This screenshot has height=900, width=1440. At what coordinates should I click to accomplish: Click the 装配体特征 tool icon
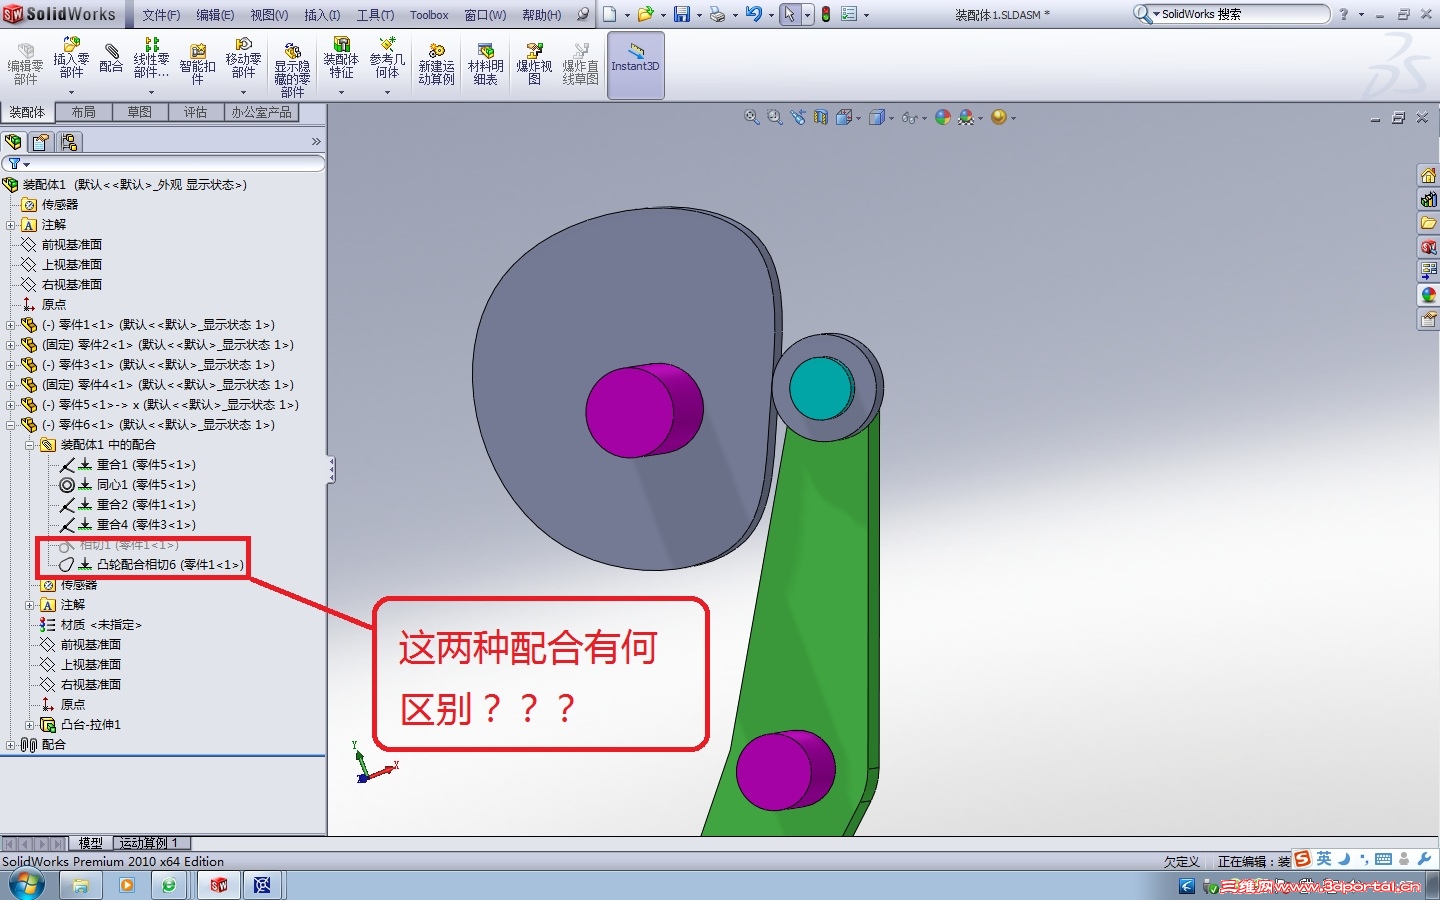click(341, 45)
